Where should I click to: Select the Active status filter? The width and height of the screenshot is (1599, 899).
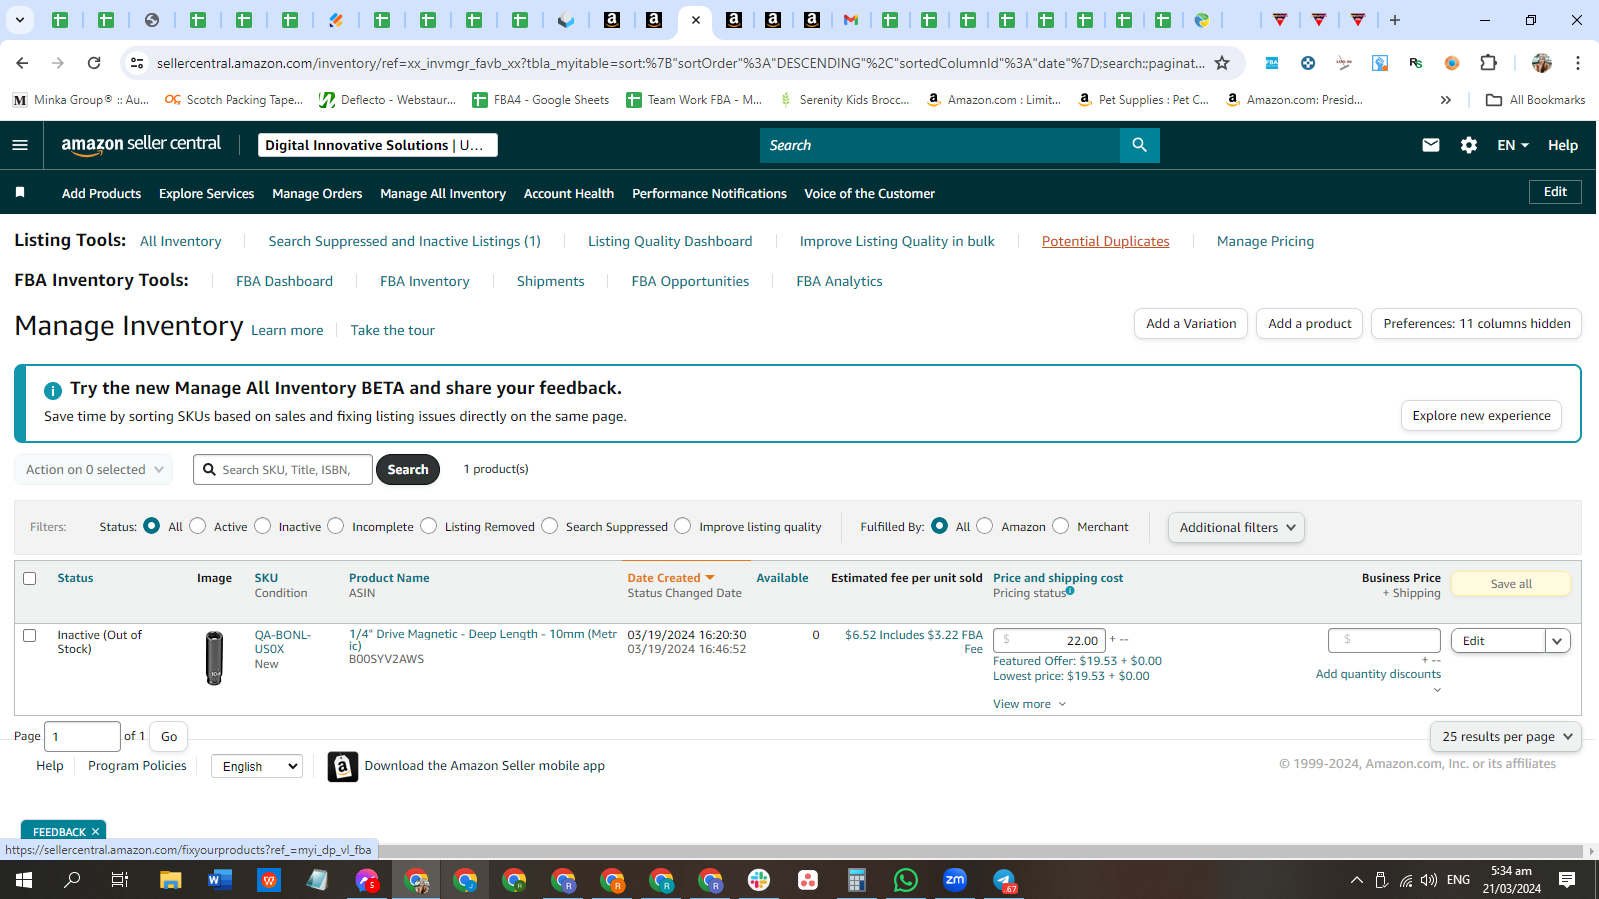click(x=198, y=526)
